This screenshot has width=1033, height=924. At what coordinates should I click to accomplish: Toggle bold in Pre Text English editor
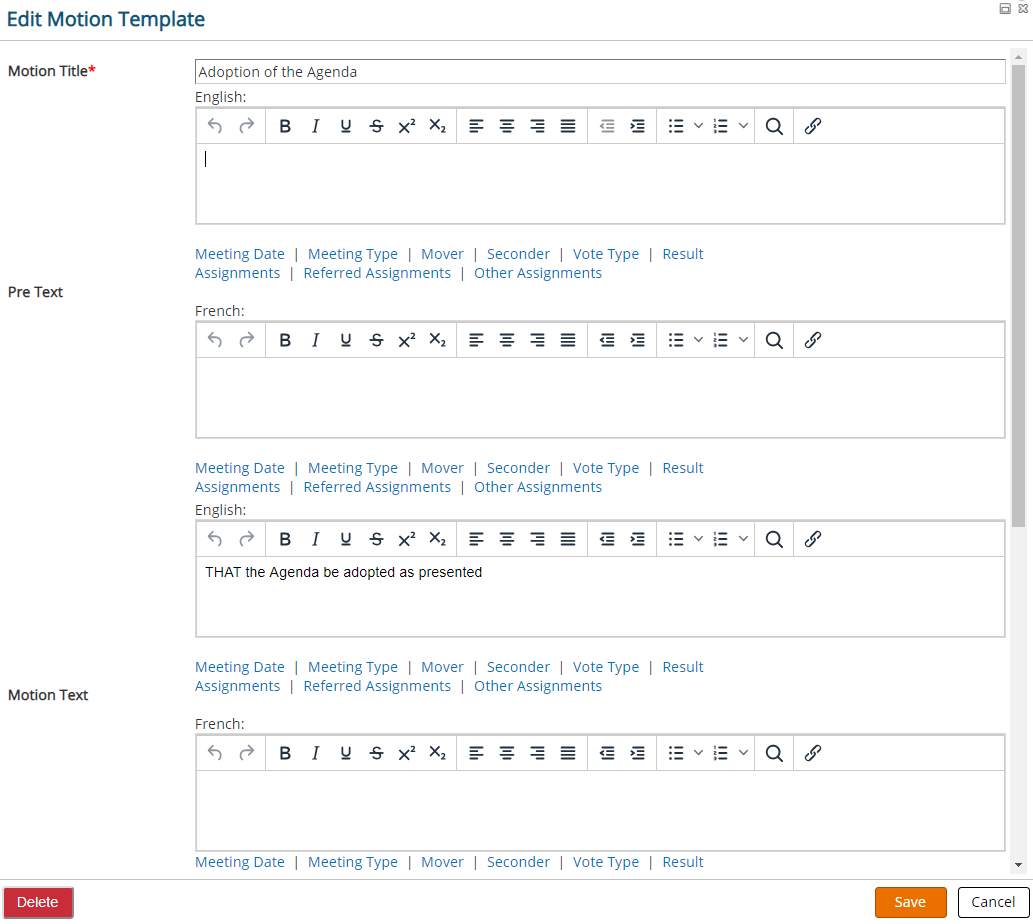285,126
